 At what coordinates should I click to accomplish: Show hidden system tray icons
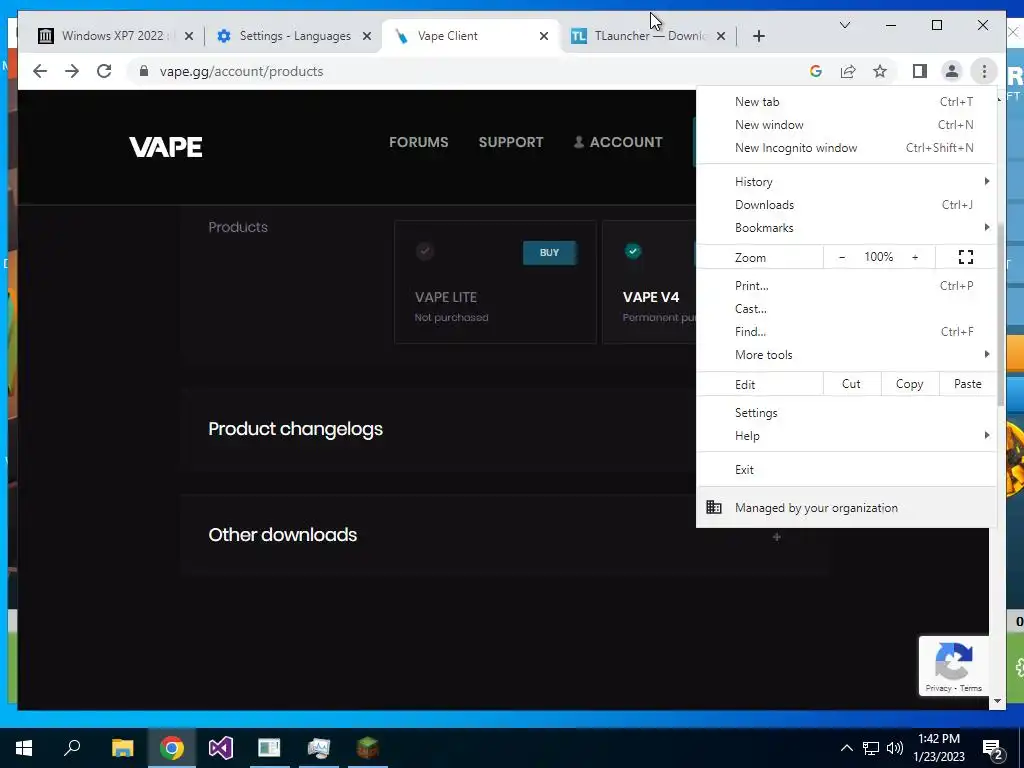pos(846,748)
